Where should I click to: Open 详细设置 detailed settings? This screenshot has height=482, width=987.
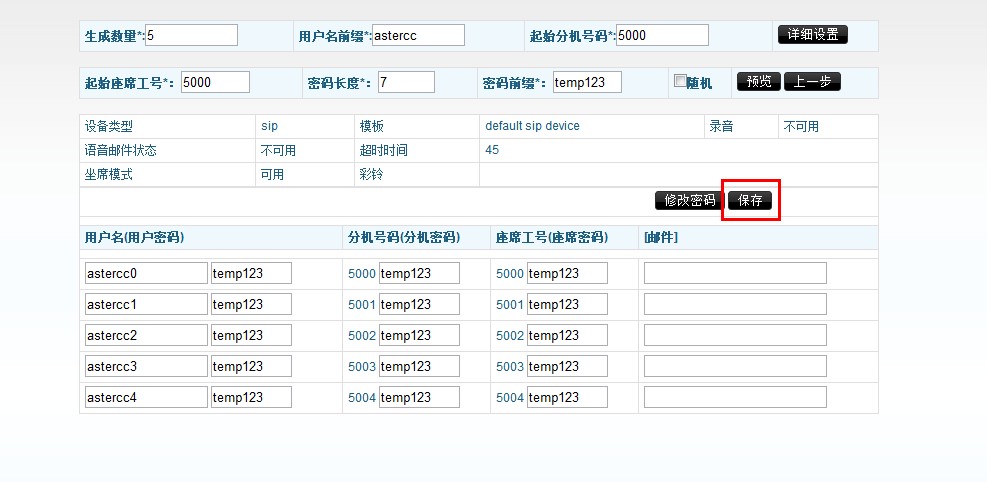pyautogui.click(x=812, y=35)
